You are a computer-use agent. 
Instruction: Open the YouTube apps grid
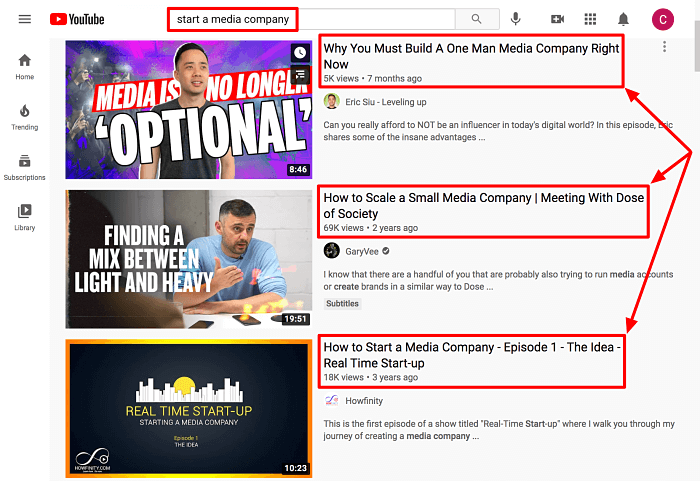[x=590, y=19]
